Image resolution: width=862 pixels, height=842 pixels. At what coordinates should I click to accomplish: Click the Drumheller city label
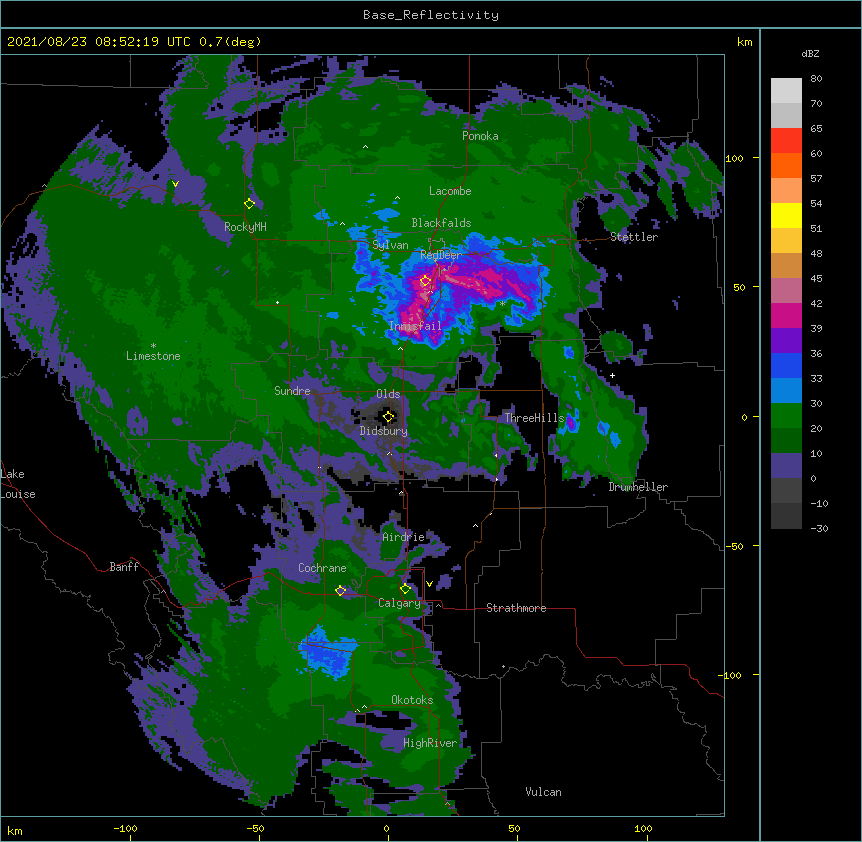638,487
